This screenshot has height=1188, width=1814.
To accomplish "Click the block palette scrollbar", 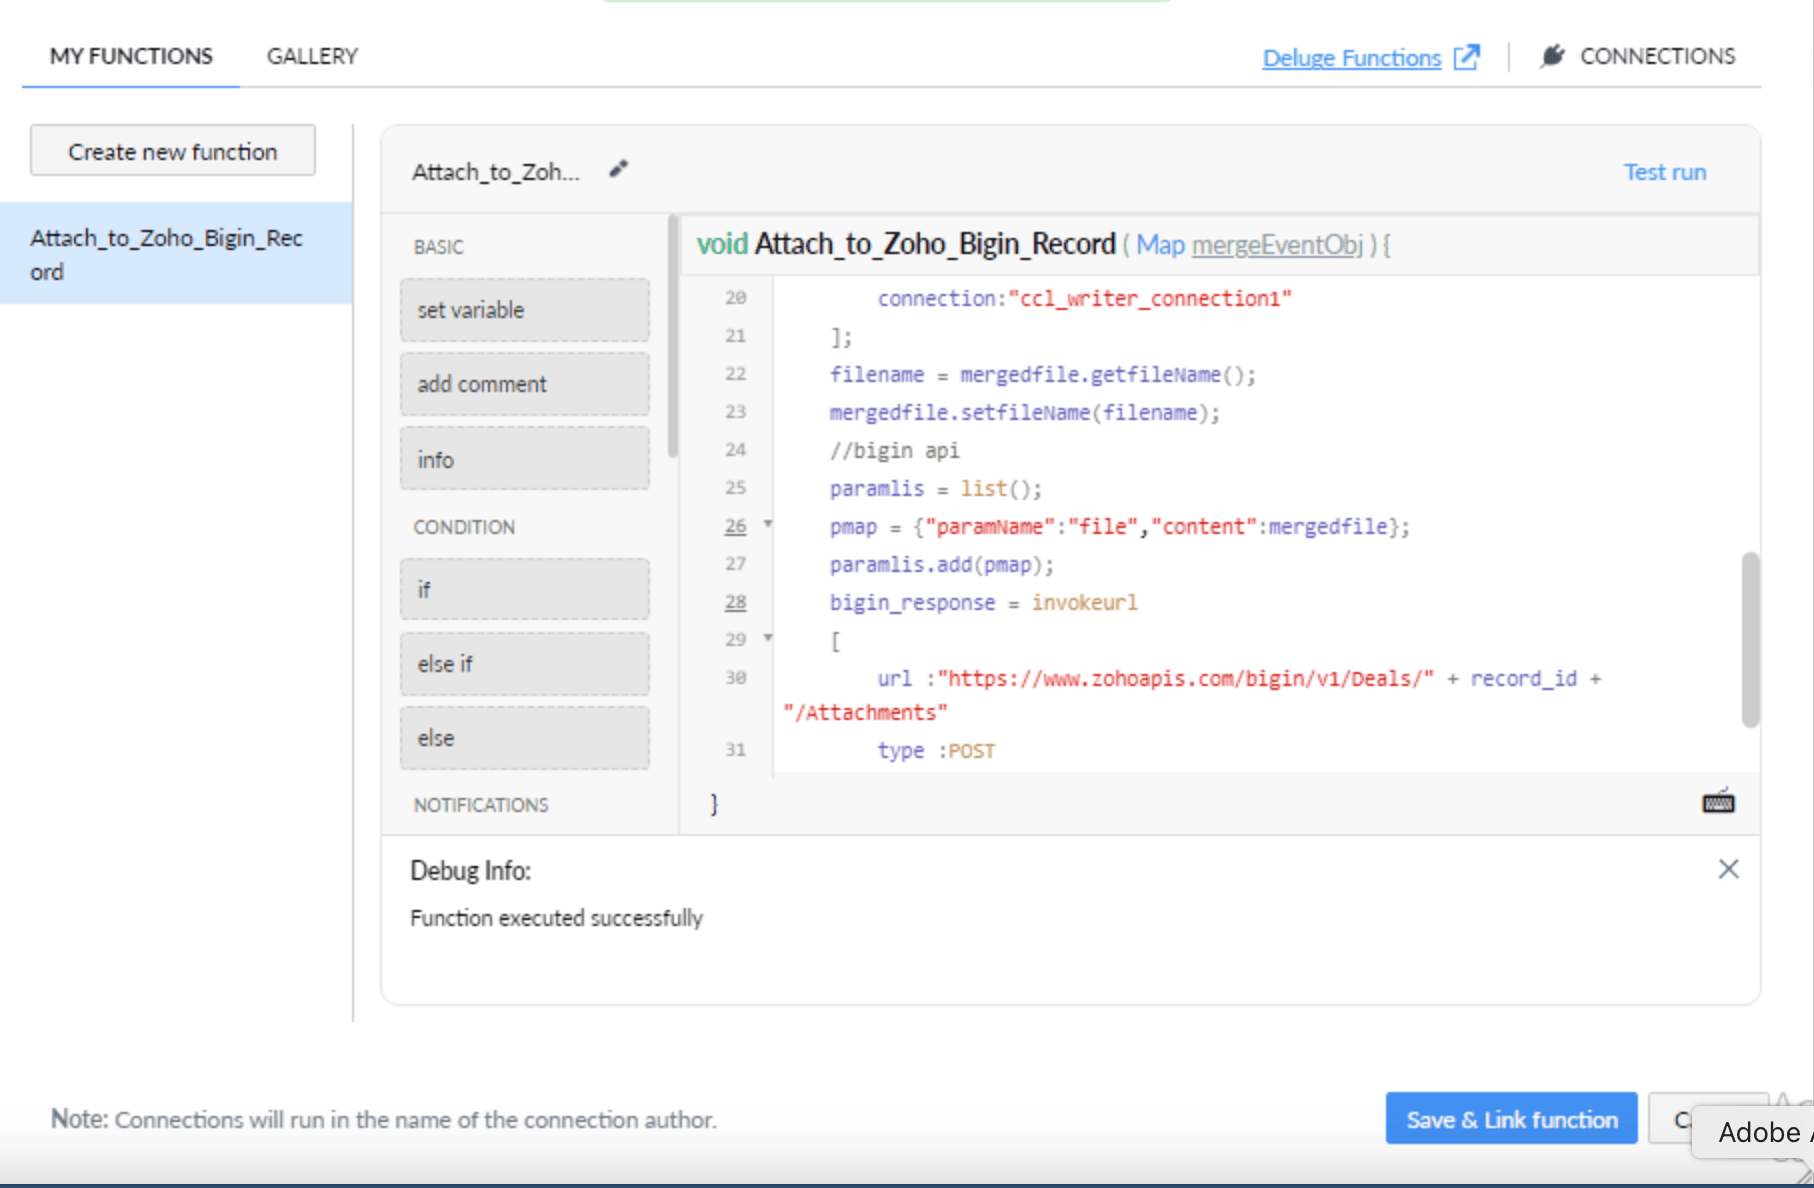I will click(673, 336).
